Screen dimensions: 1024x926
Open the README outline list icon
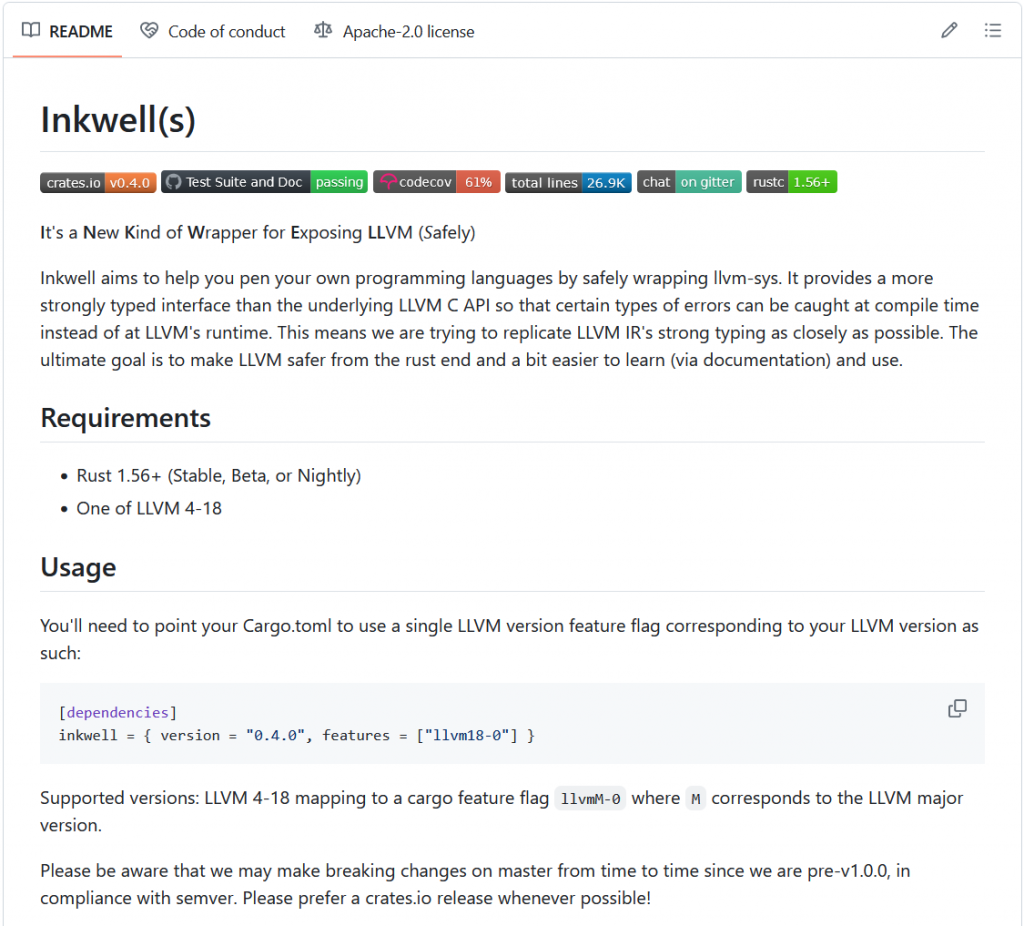tap(992, 31)
